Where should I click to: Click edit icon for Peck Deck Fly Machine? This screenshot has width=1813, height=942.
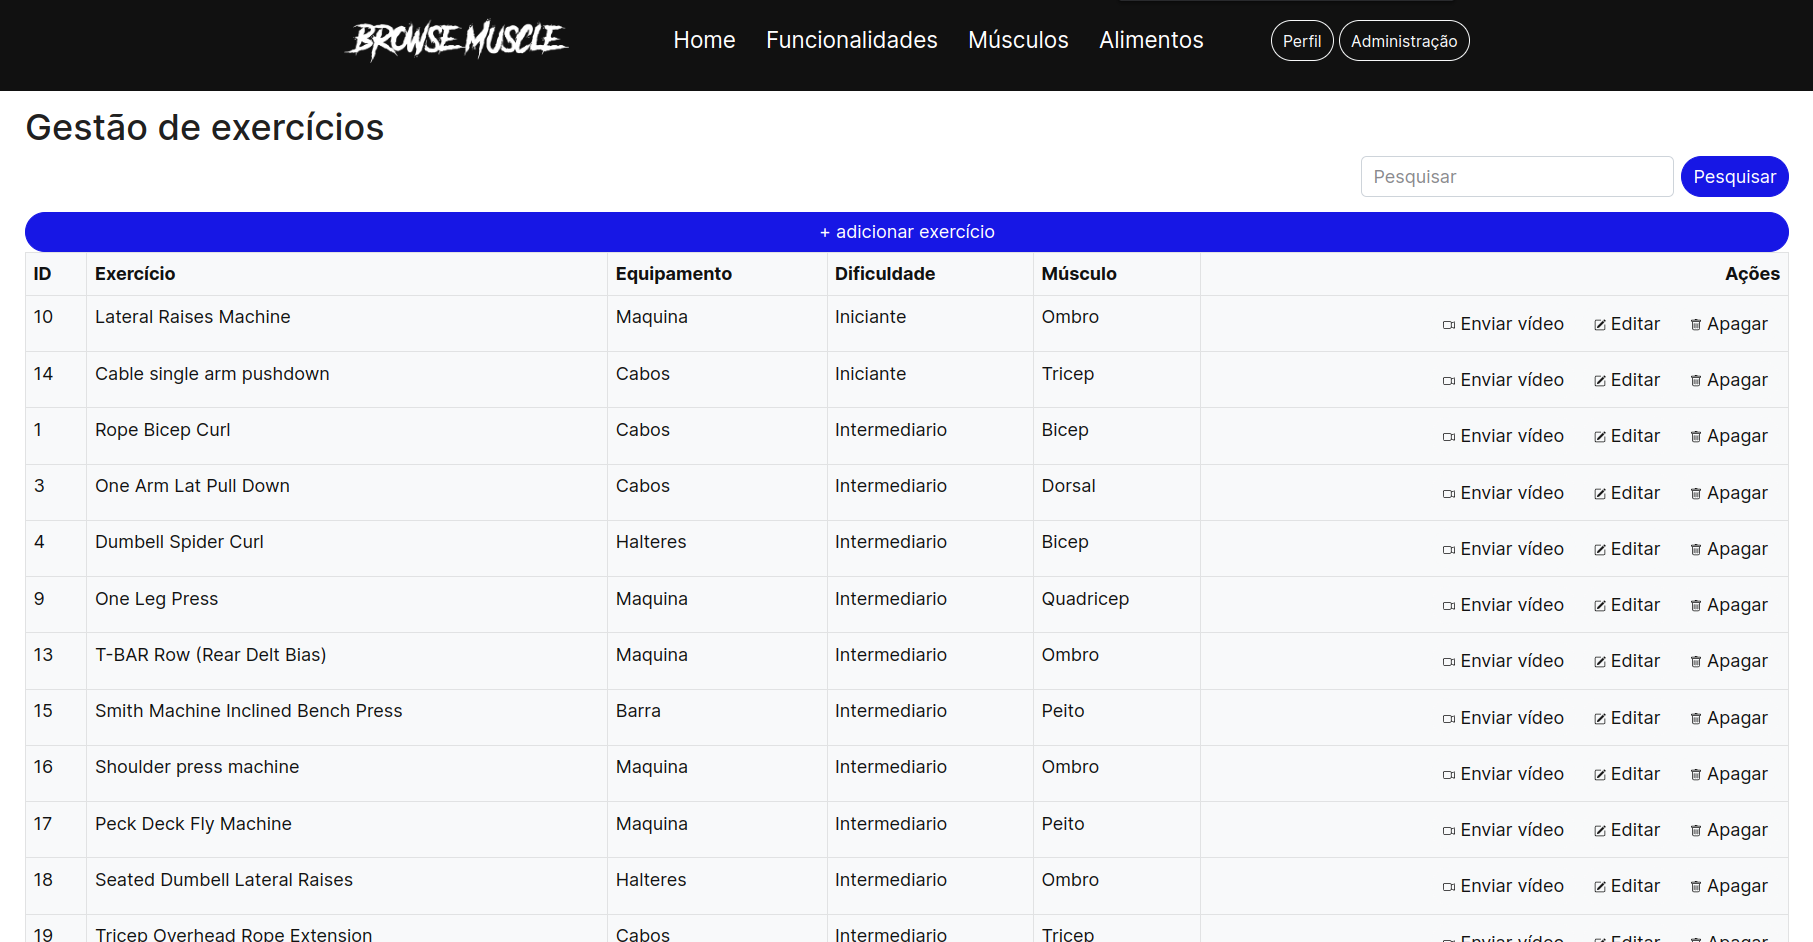pos(1600,831)
